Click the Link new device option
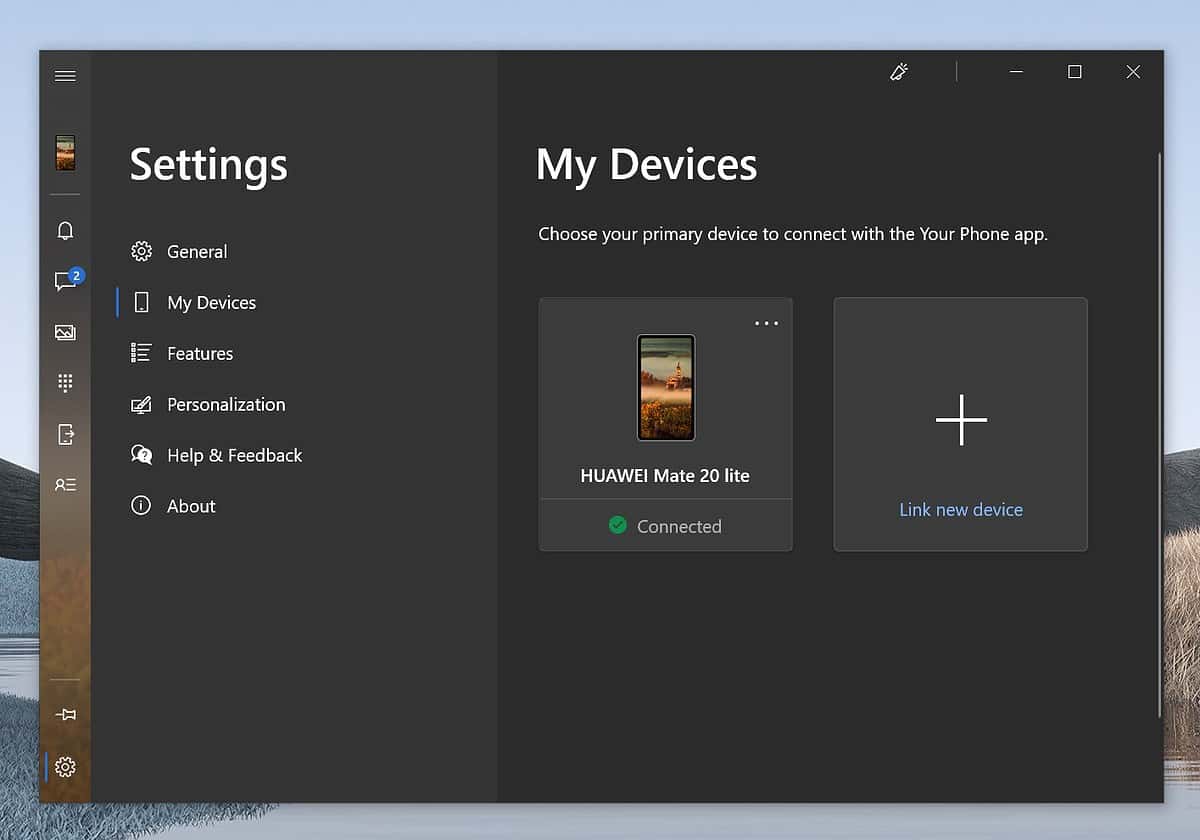 click(960, 424)
